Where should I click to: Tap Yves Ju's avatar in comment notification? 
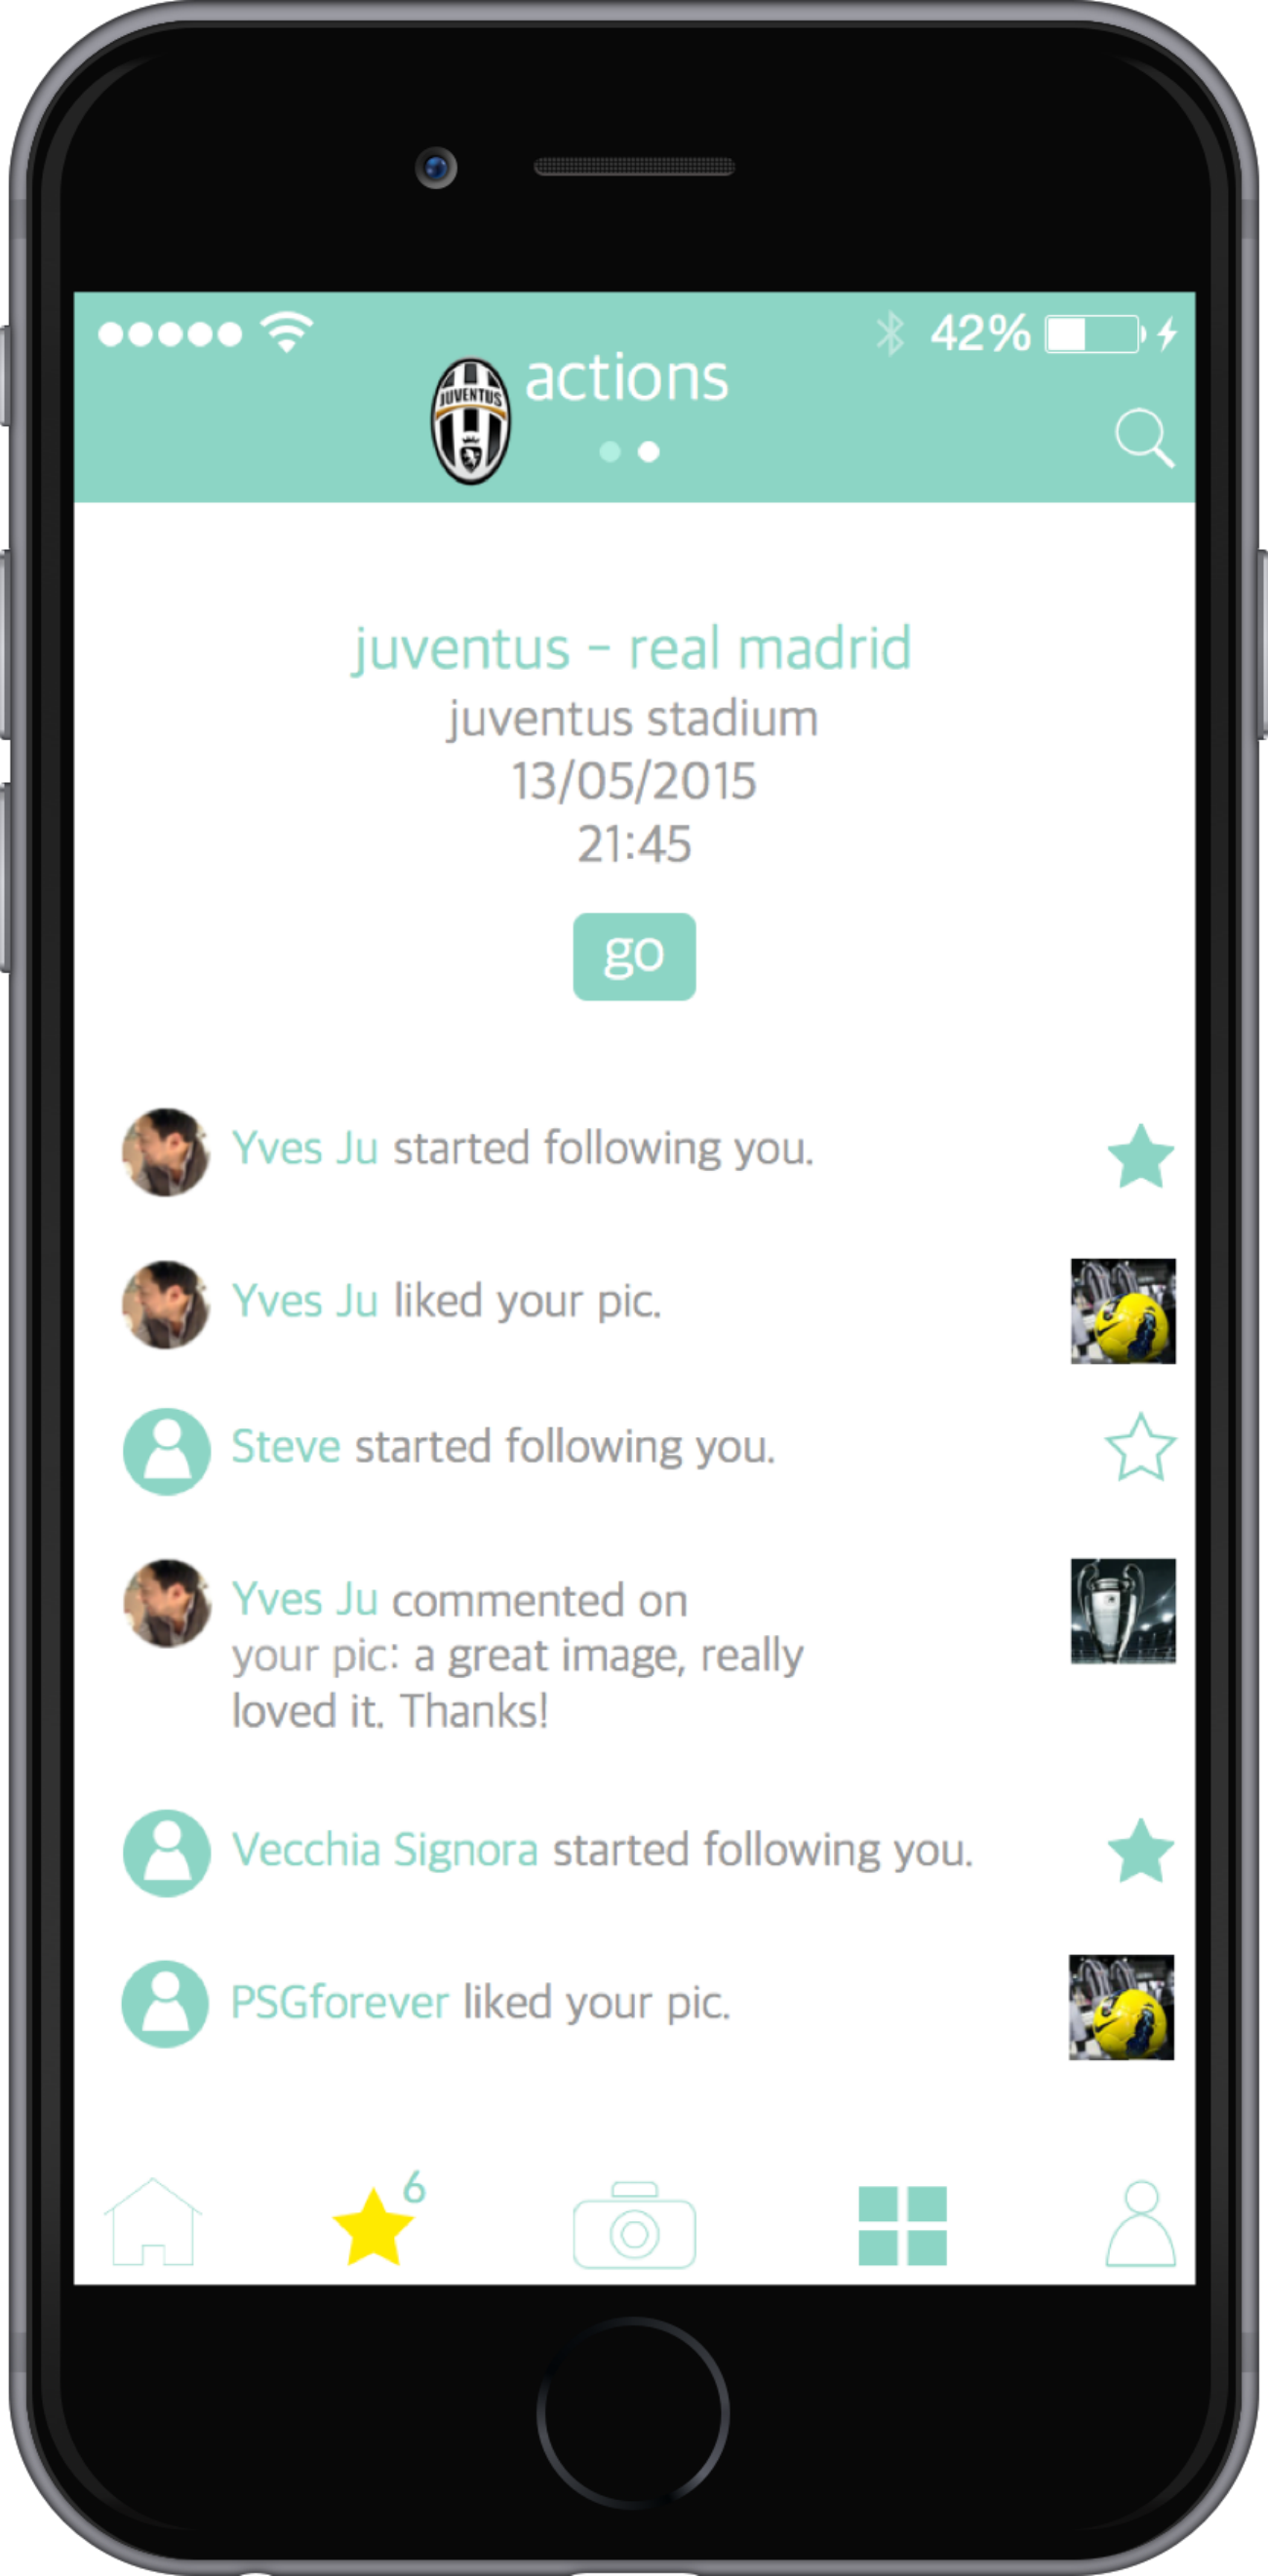166,1603
